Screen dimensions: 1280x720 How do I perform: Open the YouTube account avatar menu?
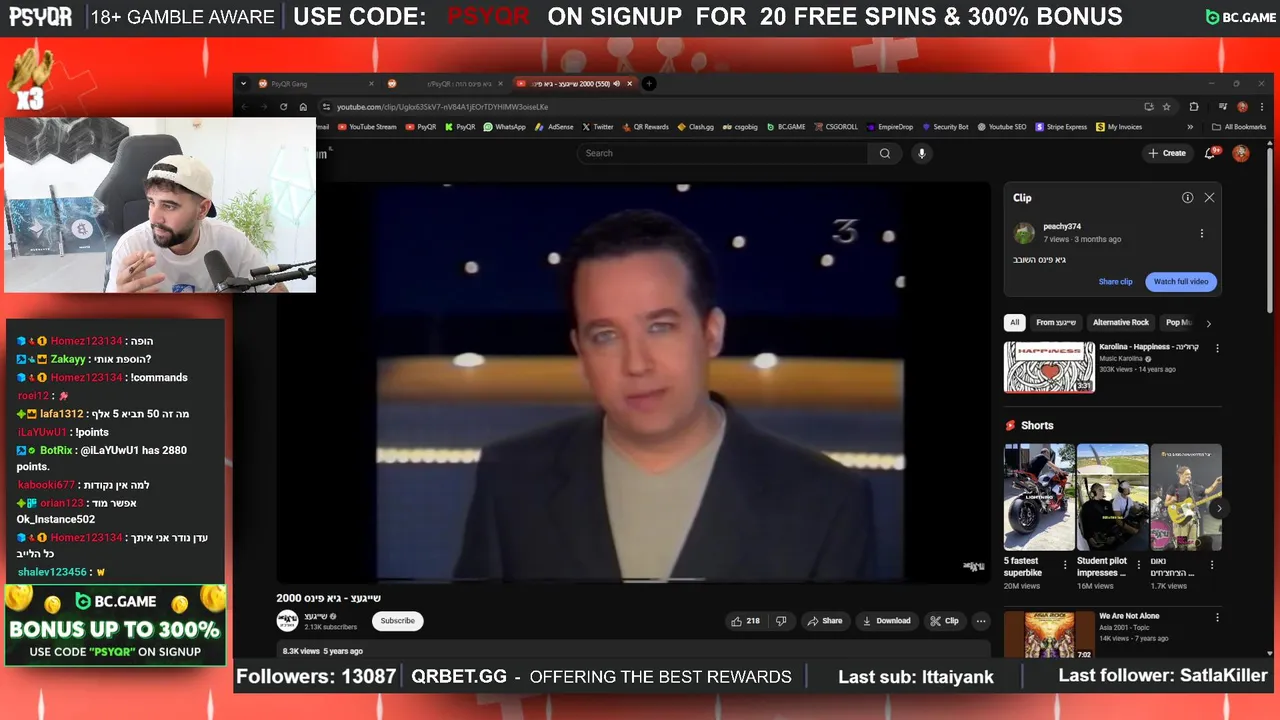click(x=1241, y=153)
